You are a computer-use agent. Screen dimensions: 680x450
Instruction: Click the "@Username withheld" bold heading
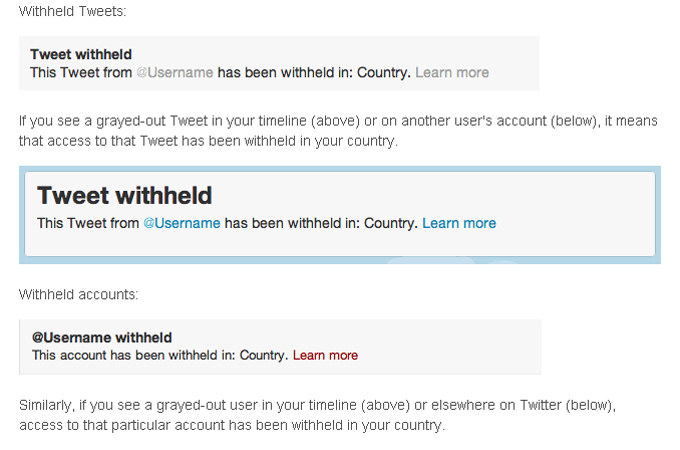coord(102,338)
